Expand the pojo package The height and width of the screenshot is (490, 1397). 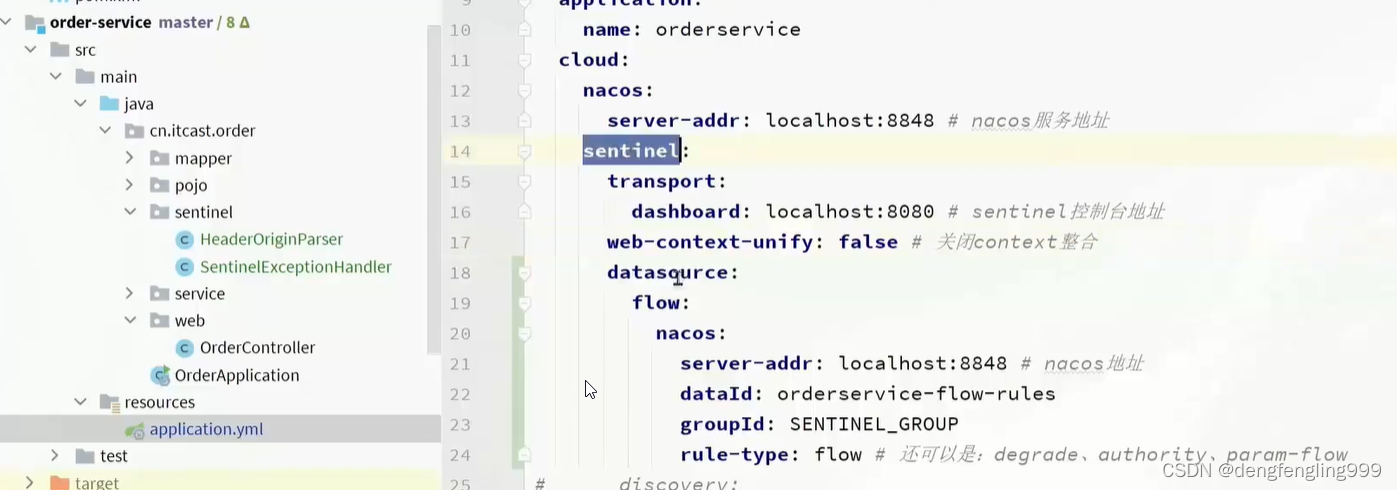[x=129, y=185]
